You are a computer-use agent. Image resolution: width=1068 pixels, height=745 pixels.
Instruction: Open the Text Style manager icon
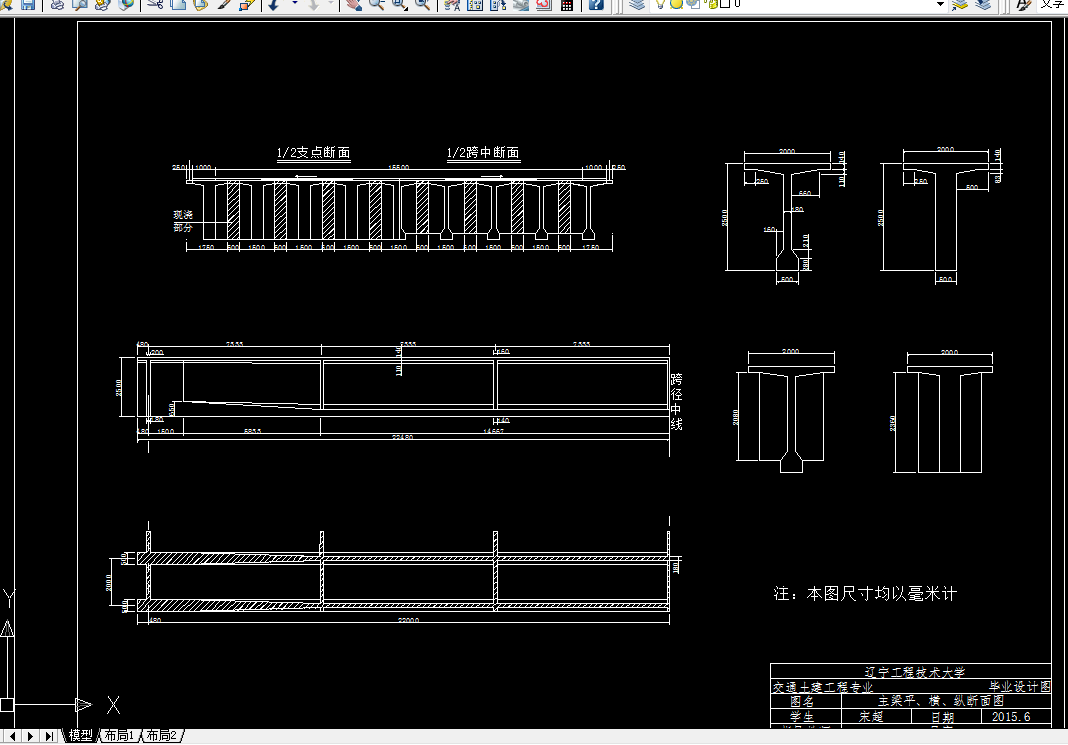[1024, 5]
